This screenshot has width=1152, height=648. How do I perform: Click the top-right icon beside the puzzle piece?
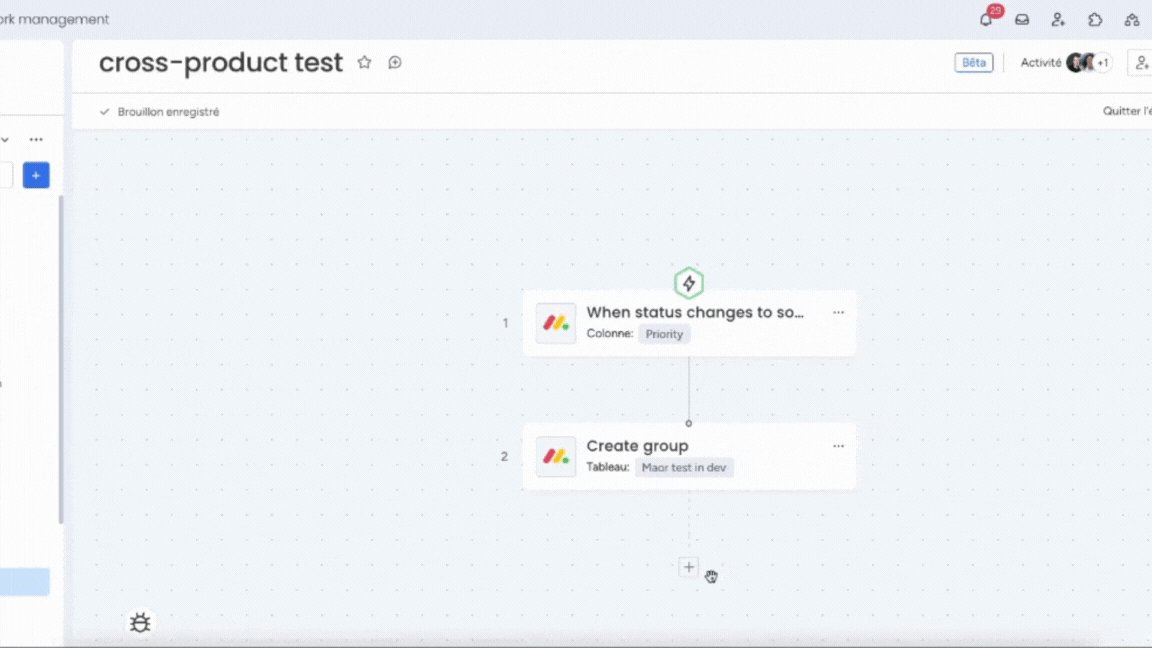[x=1131, y=20]
